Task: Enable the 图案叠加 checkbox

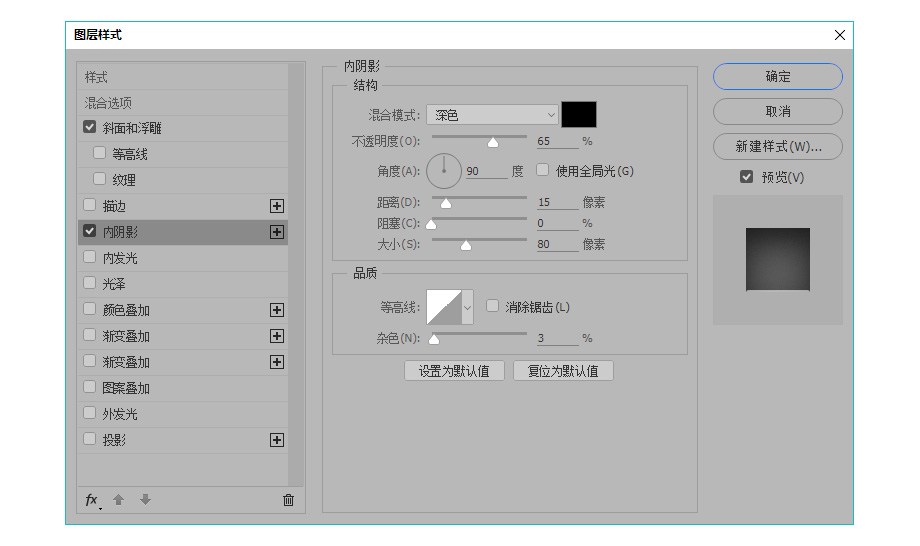Action: [90, 386]
